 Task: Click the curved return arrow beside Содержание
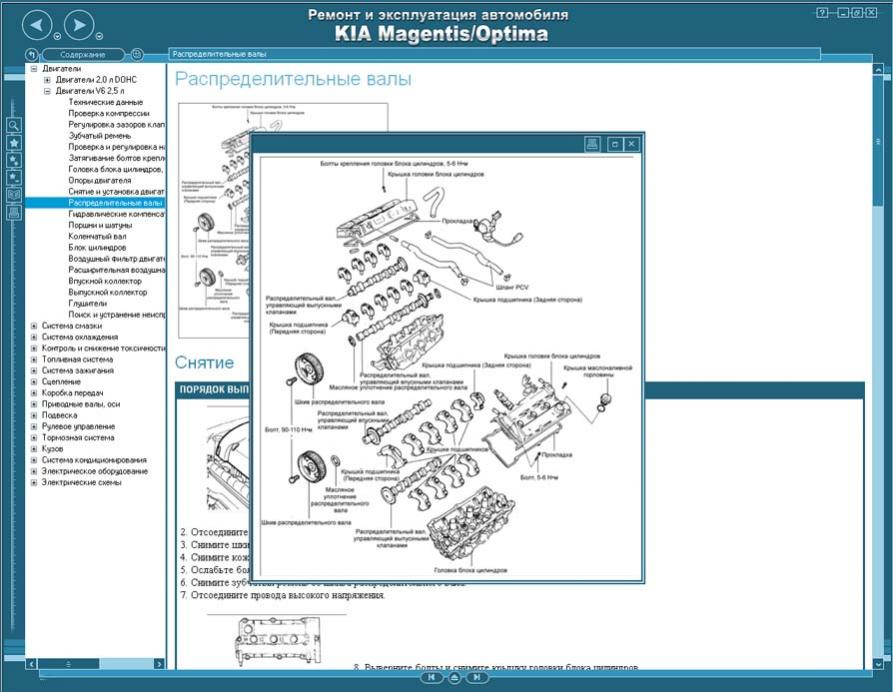pyautogui.click(x=32, y=55)
